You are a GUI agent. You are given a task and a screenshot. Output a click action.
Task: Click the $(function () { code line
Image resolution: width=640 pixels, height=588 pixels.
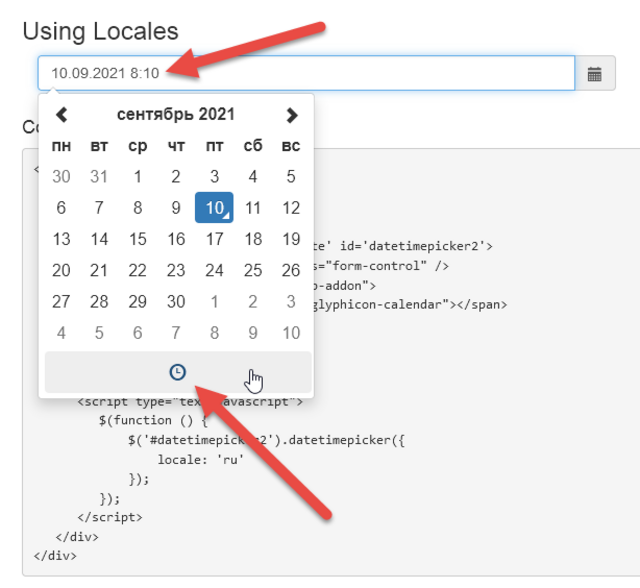[x=153, y=420]
